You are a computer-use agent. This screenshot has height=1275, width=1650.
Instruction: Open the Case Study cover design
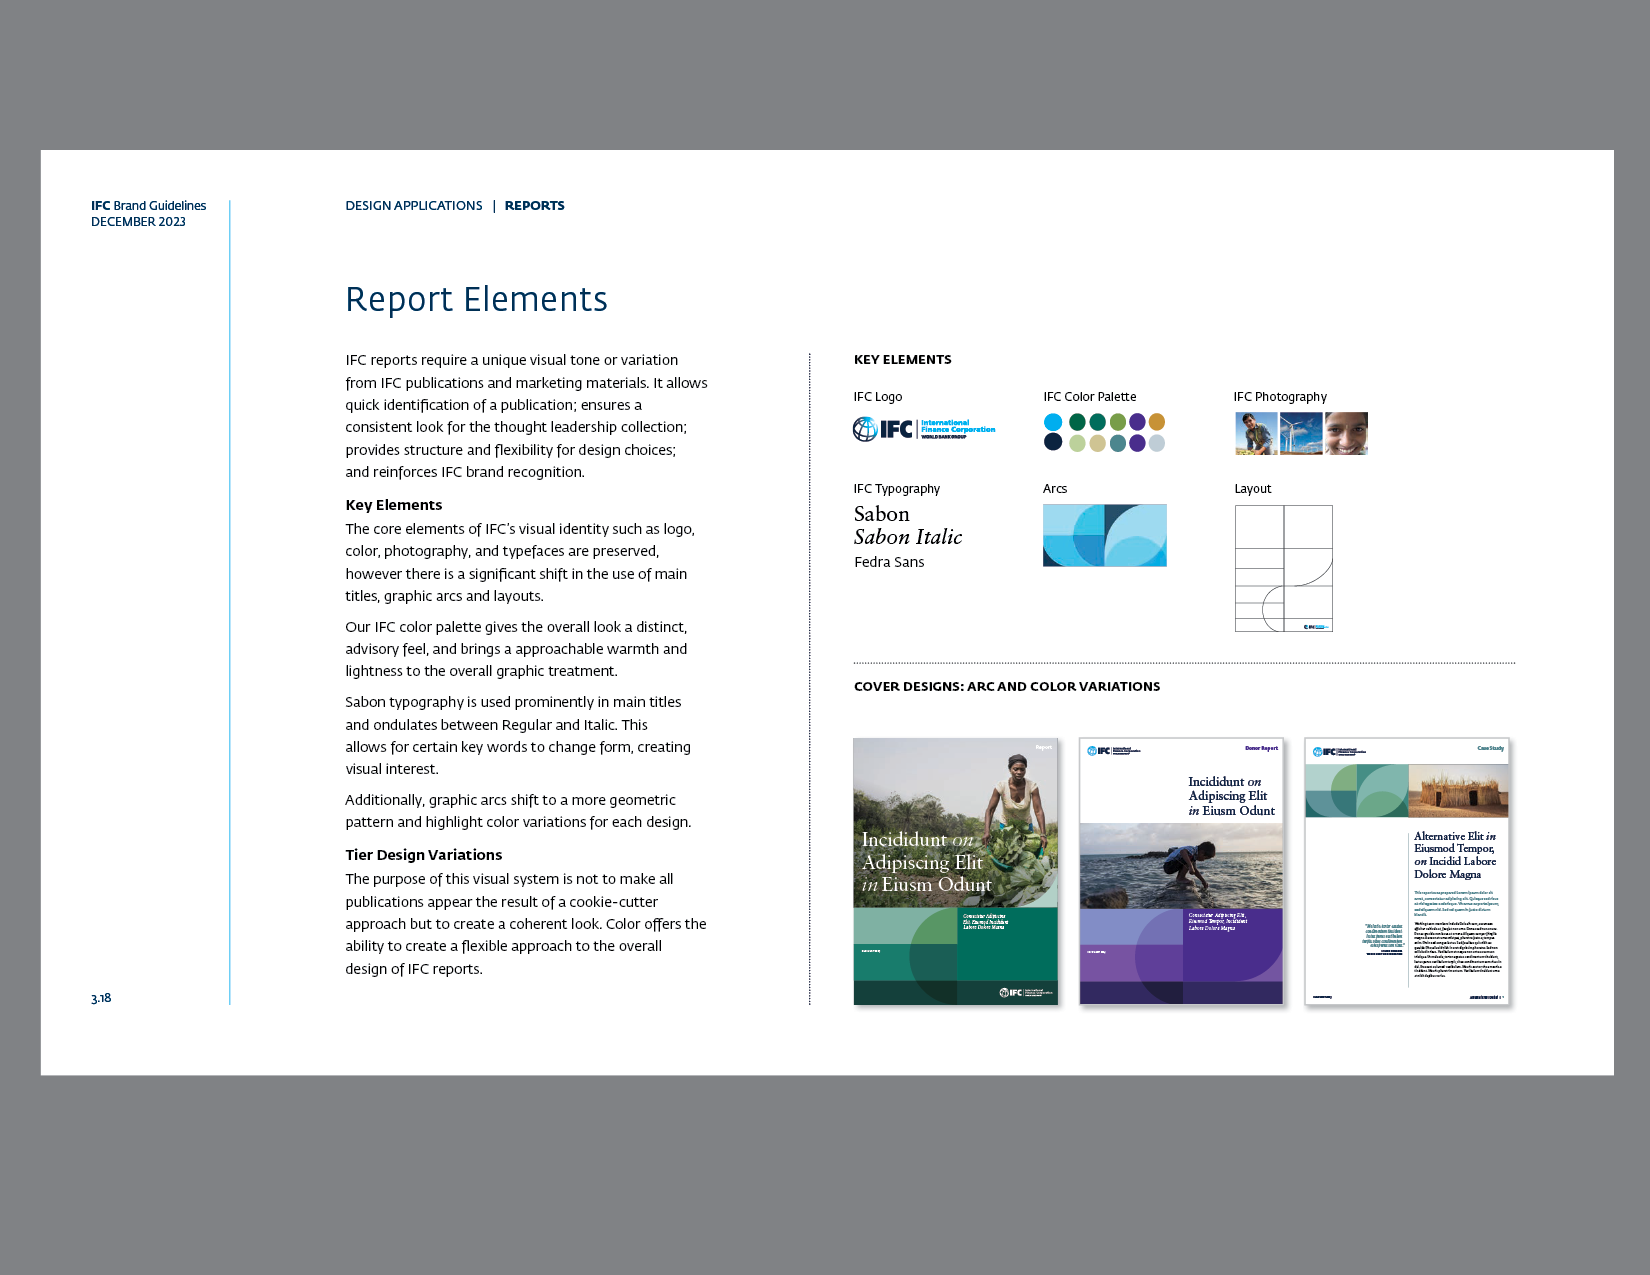point(1407,871)
